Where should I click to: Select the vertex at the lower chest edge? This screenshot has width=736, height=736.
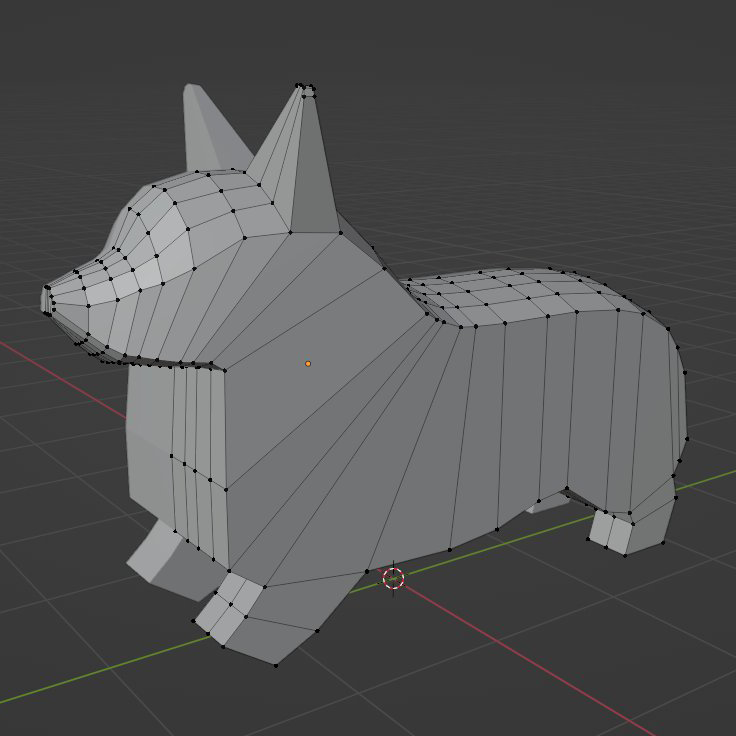tap(226, 489)
